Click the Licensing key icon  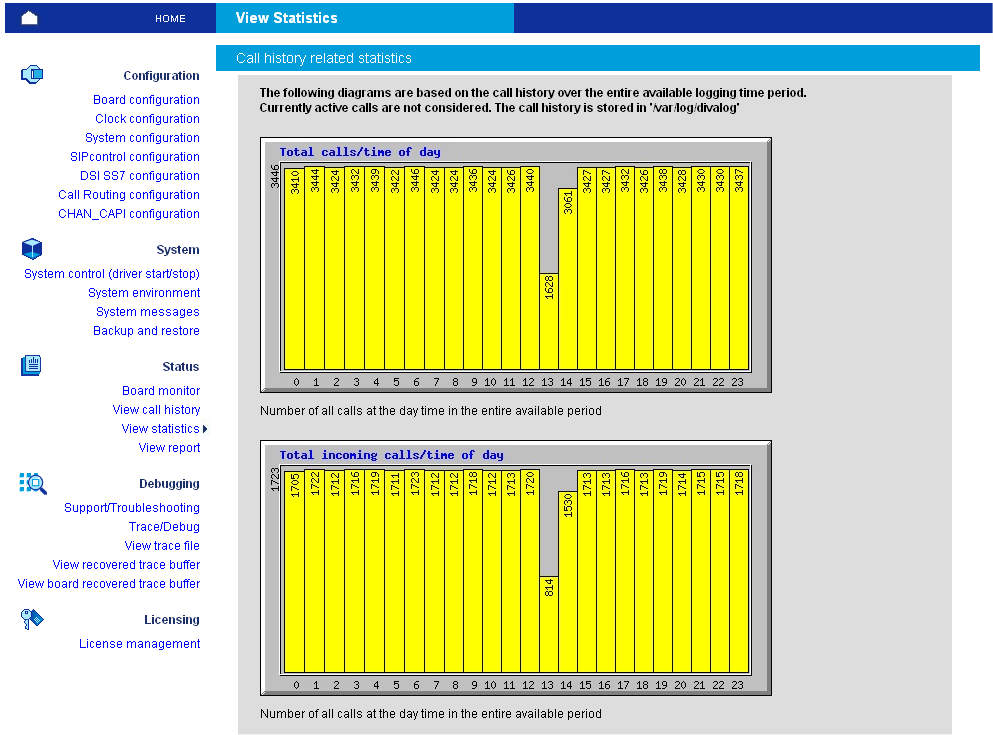click(x=32, y=619)
